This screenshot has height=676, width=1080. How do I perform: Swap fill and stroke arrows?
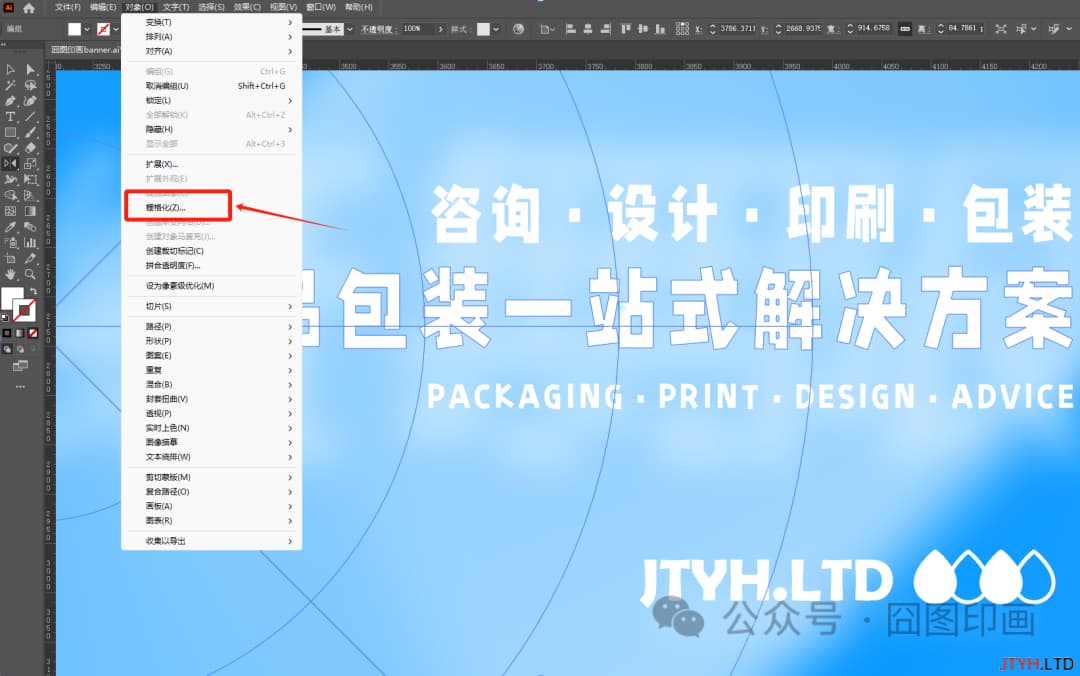[x=34, y=291]
